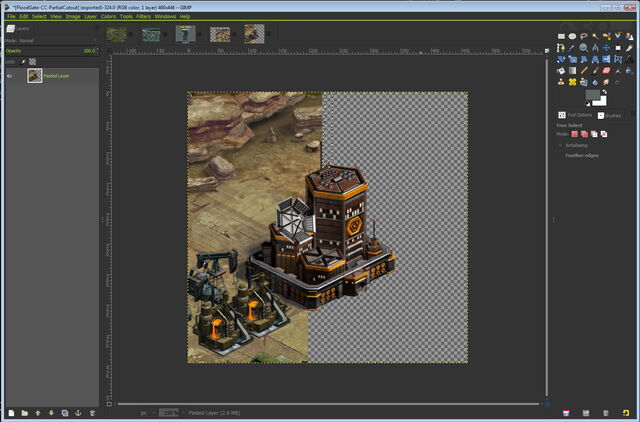The height and width of the screenshot is (422, 640).
Task: Lower the layer with down arrow
Action: point(51,413)
